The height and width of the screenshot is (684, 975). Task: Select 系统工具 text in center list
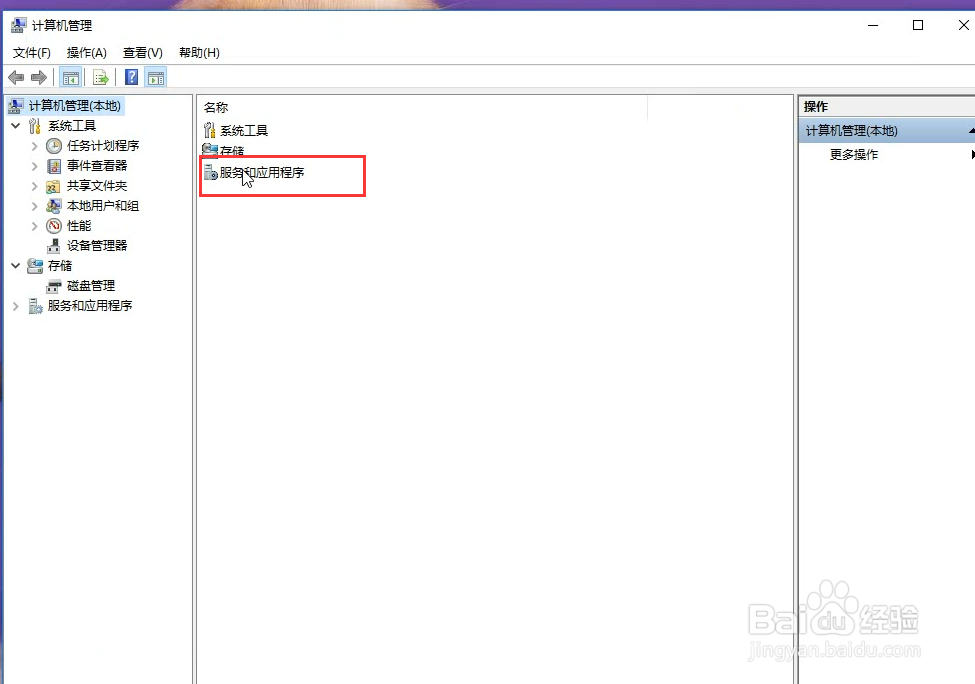pyautogui.click(x=244, y=131)
